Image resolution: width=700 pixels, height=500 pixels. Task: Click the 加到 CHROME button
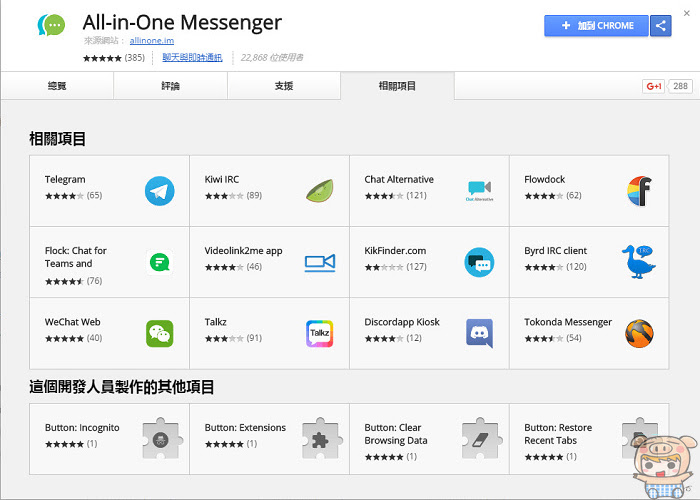[x=596, y=25]
